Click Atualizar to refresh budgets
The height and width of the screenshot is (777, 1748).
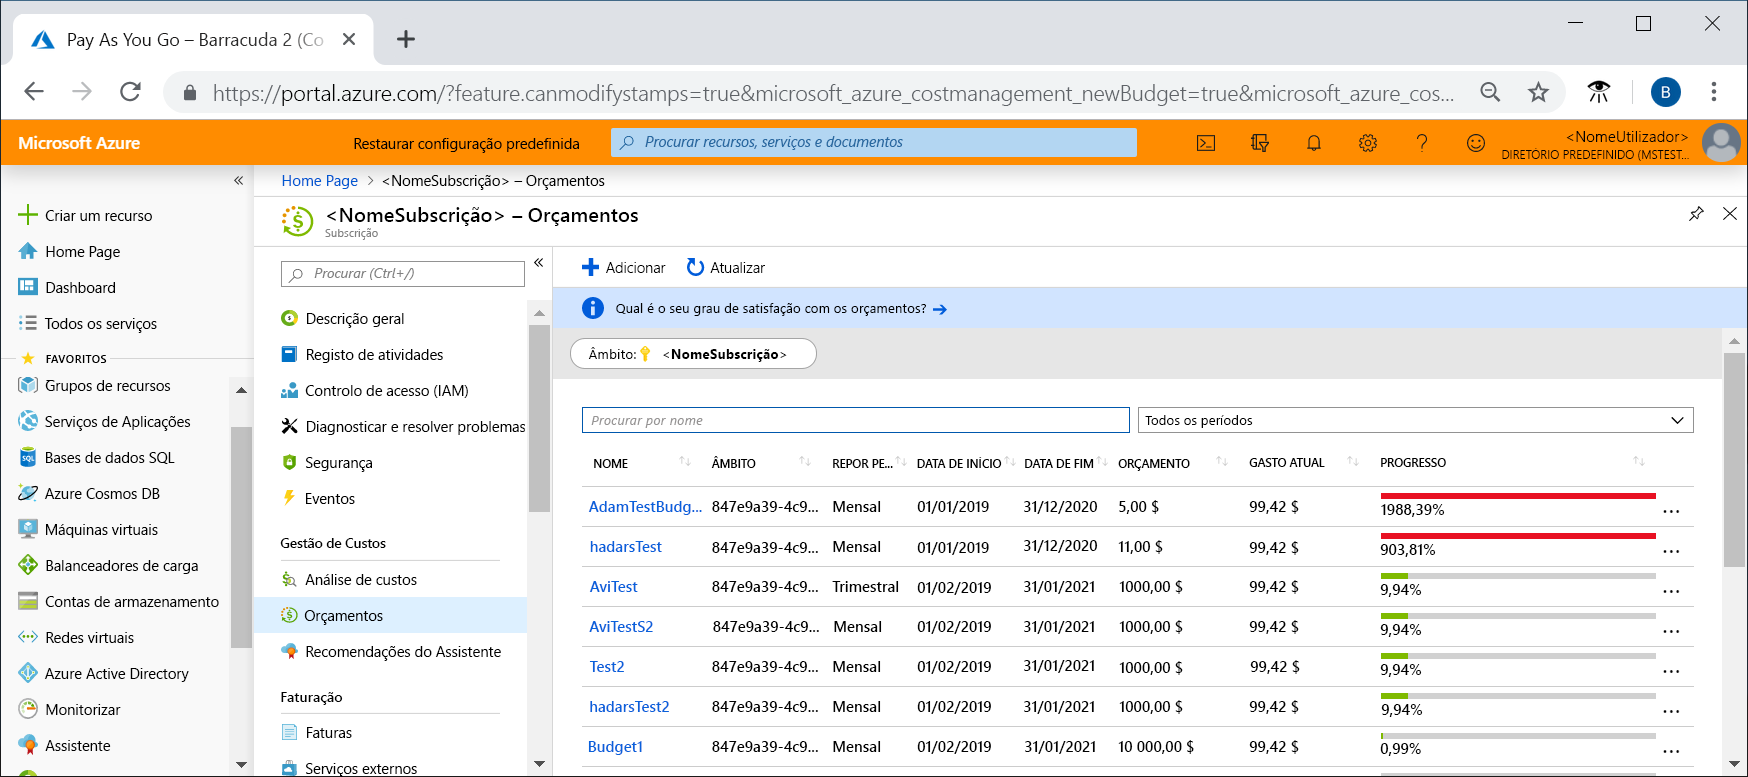point(726,268)
